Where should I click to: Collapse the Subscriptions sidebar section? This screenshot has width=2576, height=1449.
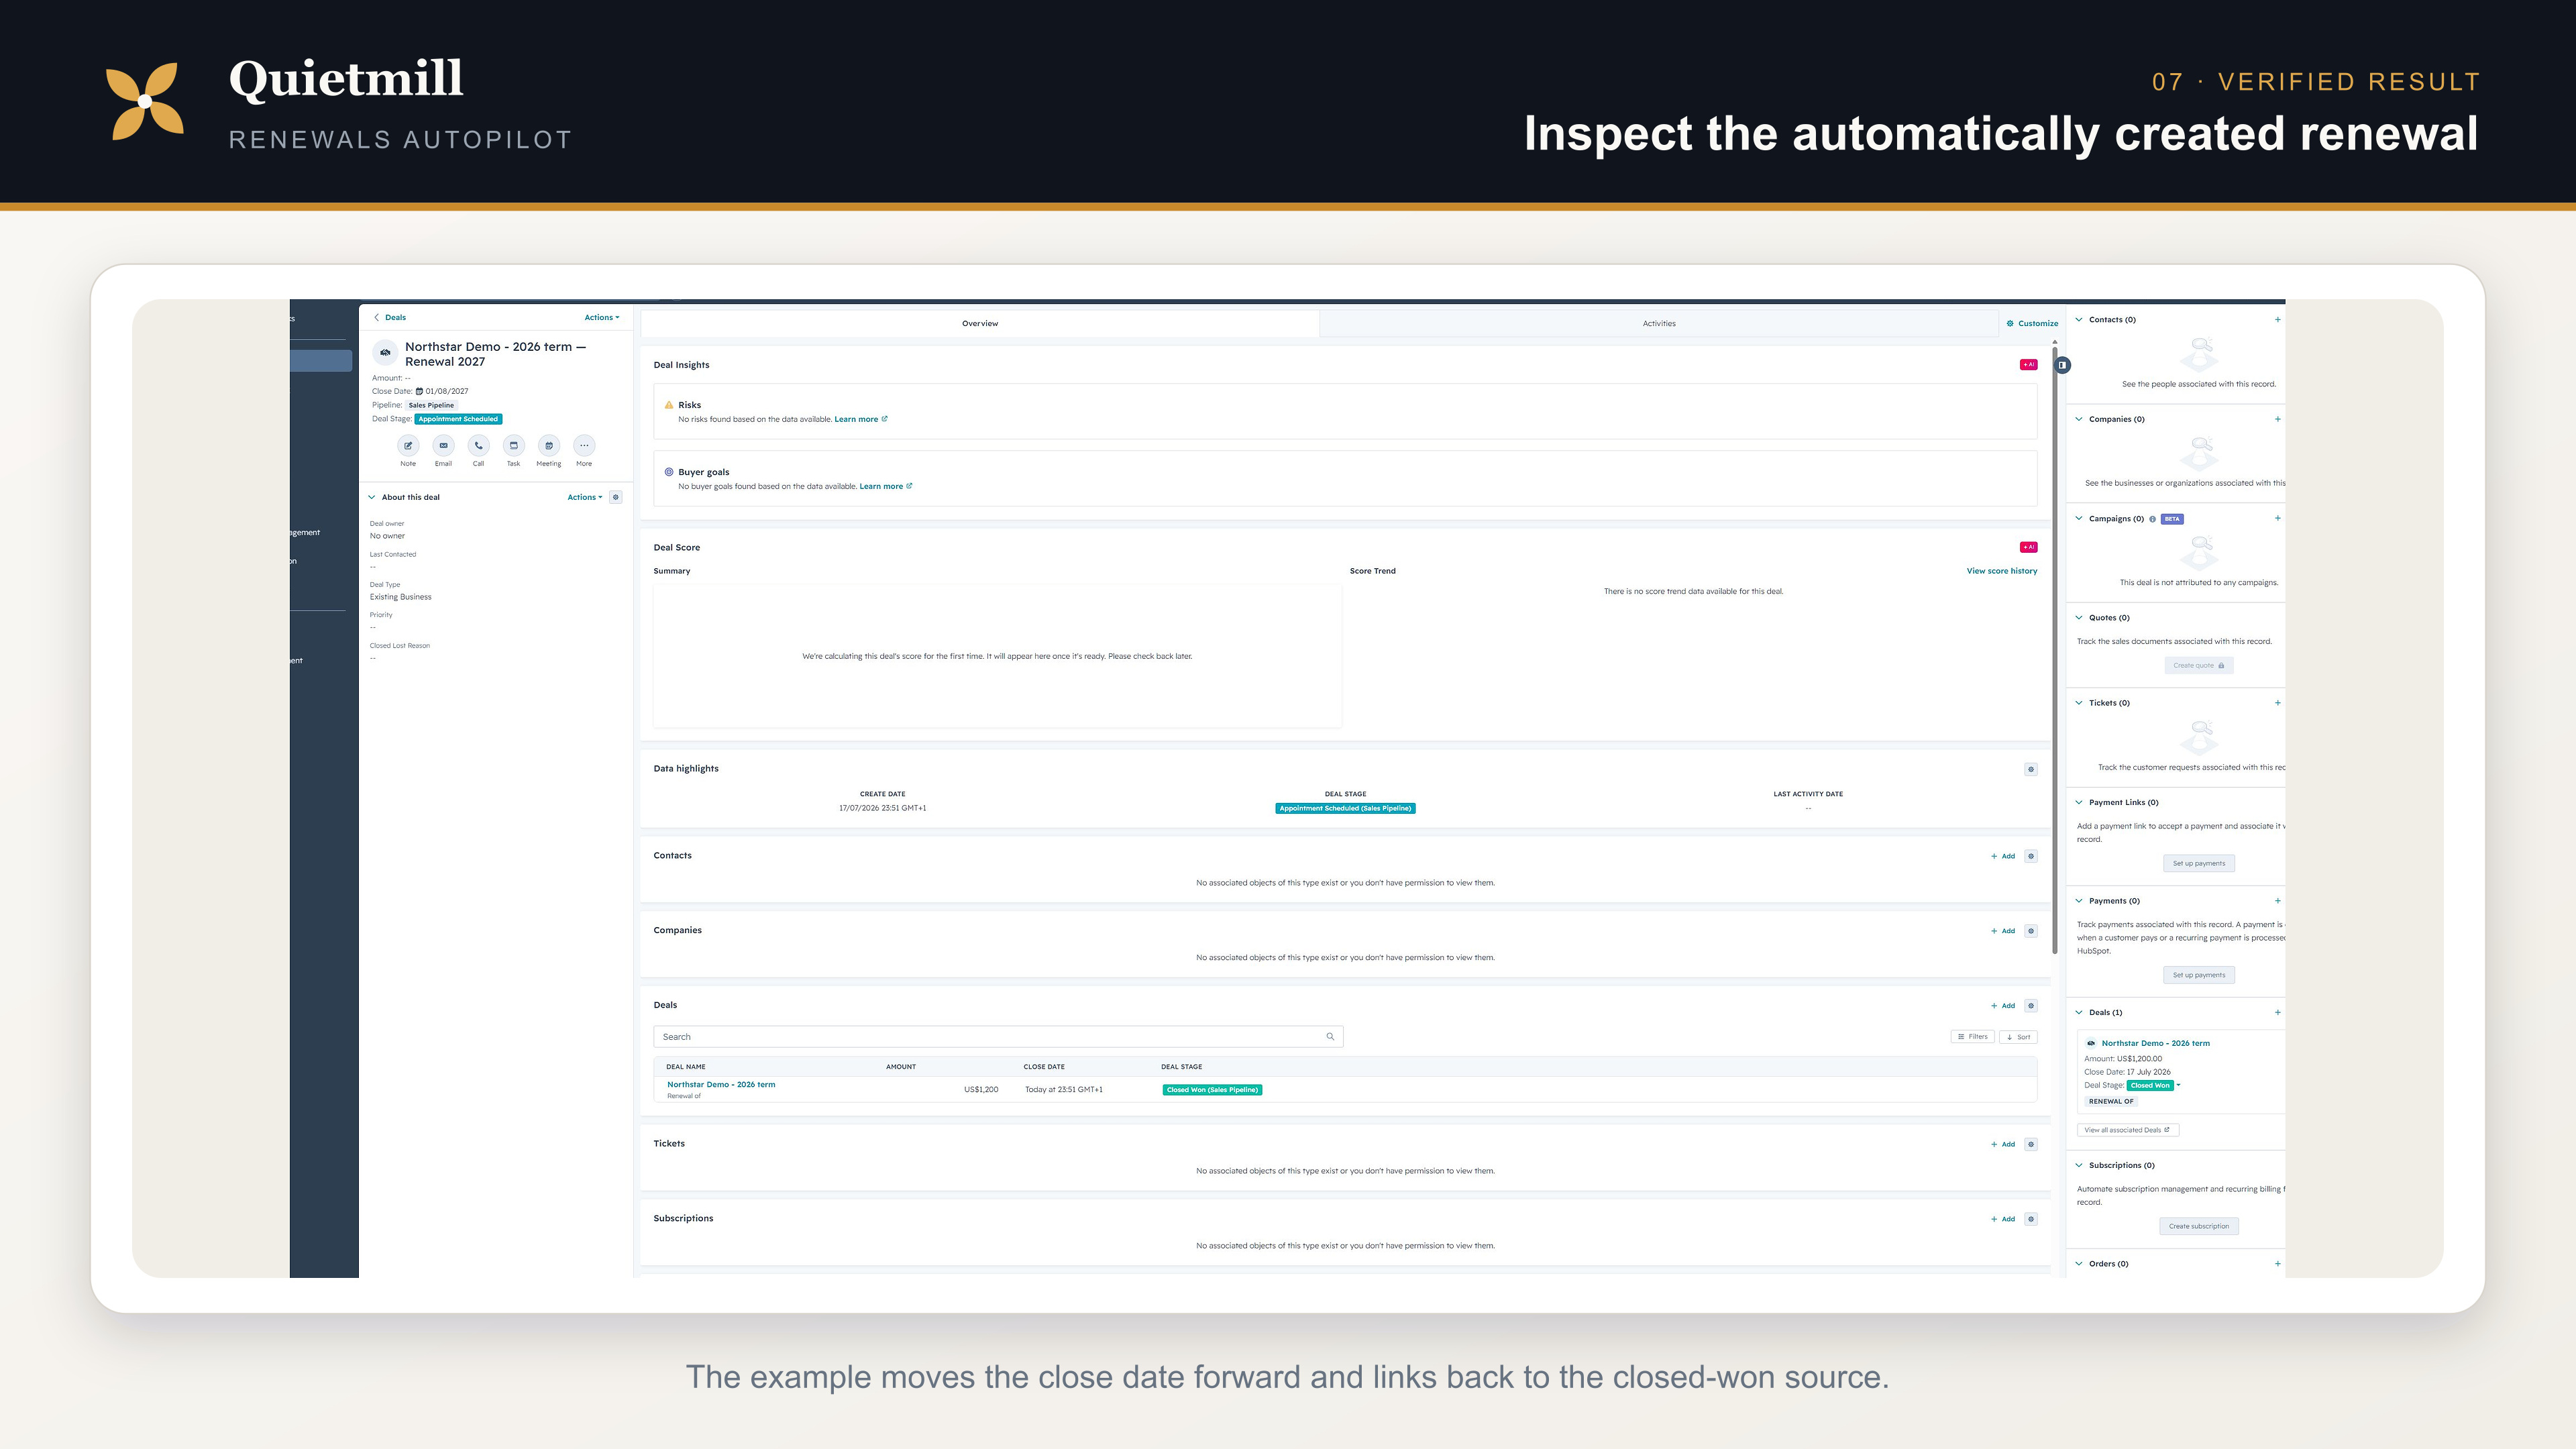click(x=2079, y=1165)
